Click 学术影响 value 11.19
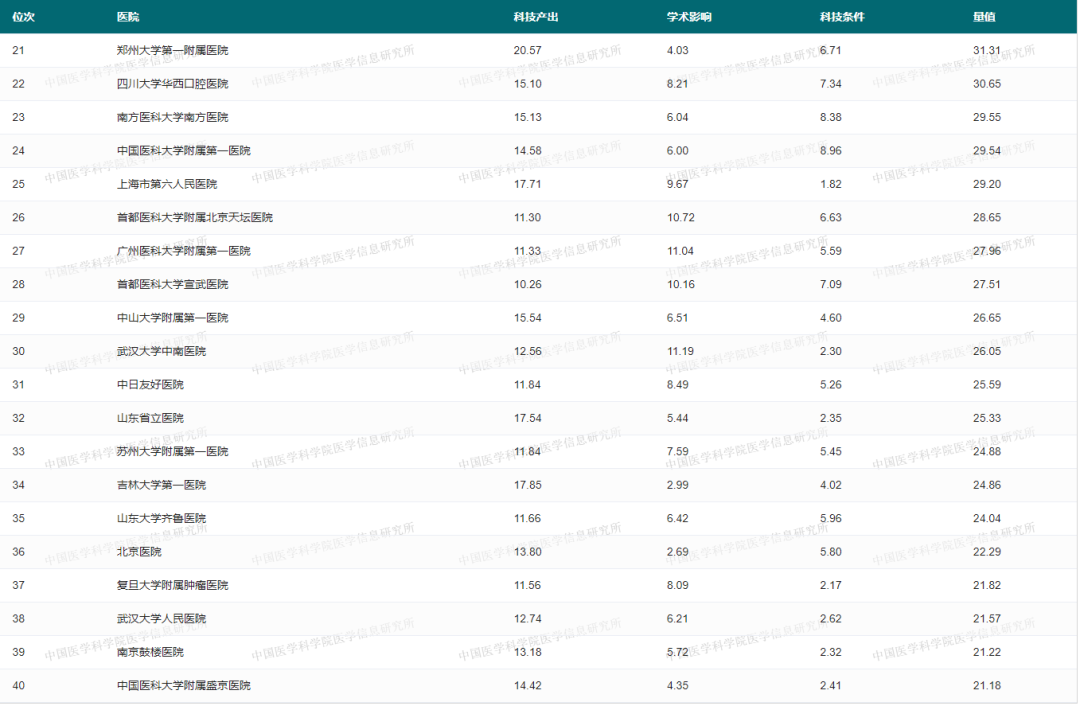Screen dimensions: 1080x706 (681, 351)
